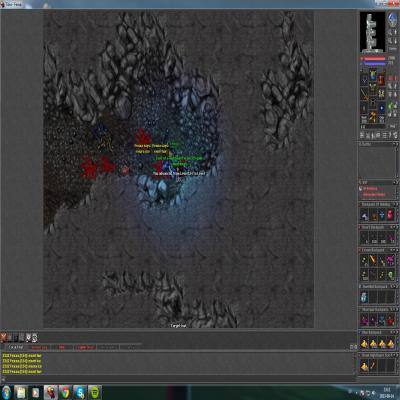
Task: Select the blue glowing ammo slot
Action: pos(382,108)
